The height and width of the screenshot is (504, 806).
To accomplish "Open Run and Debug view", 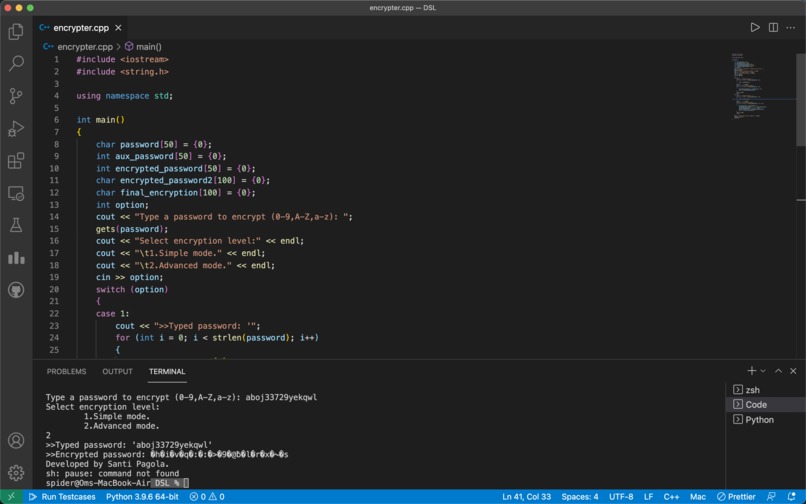I will [16, 128].
